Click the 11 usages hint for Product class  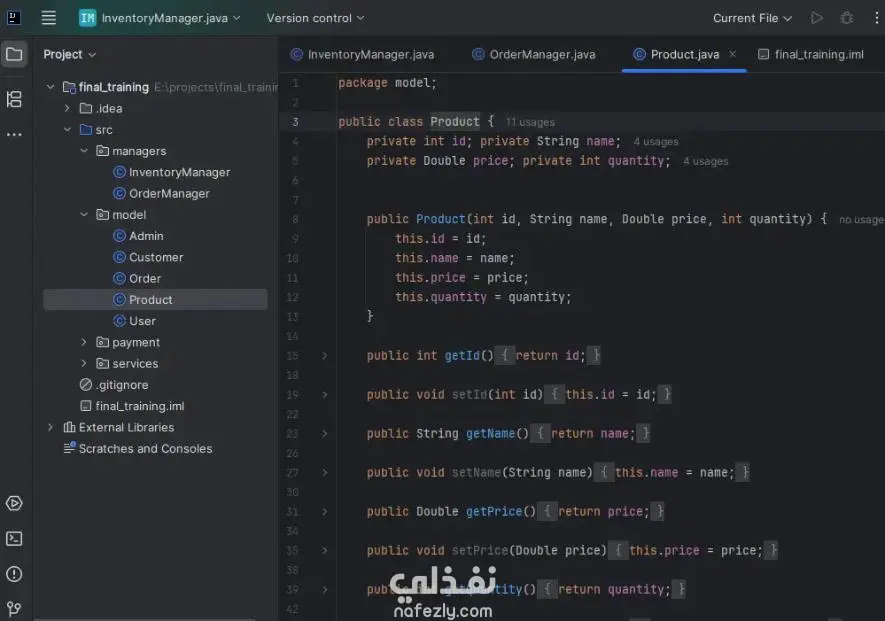click(530, 123)
